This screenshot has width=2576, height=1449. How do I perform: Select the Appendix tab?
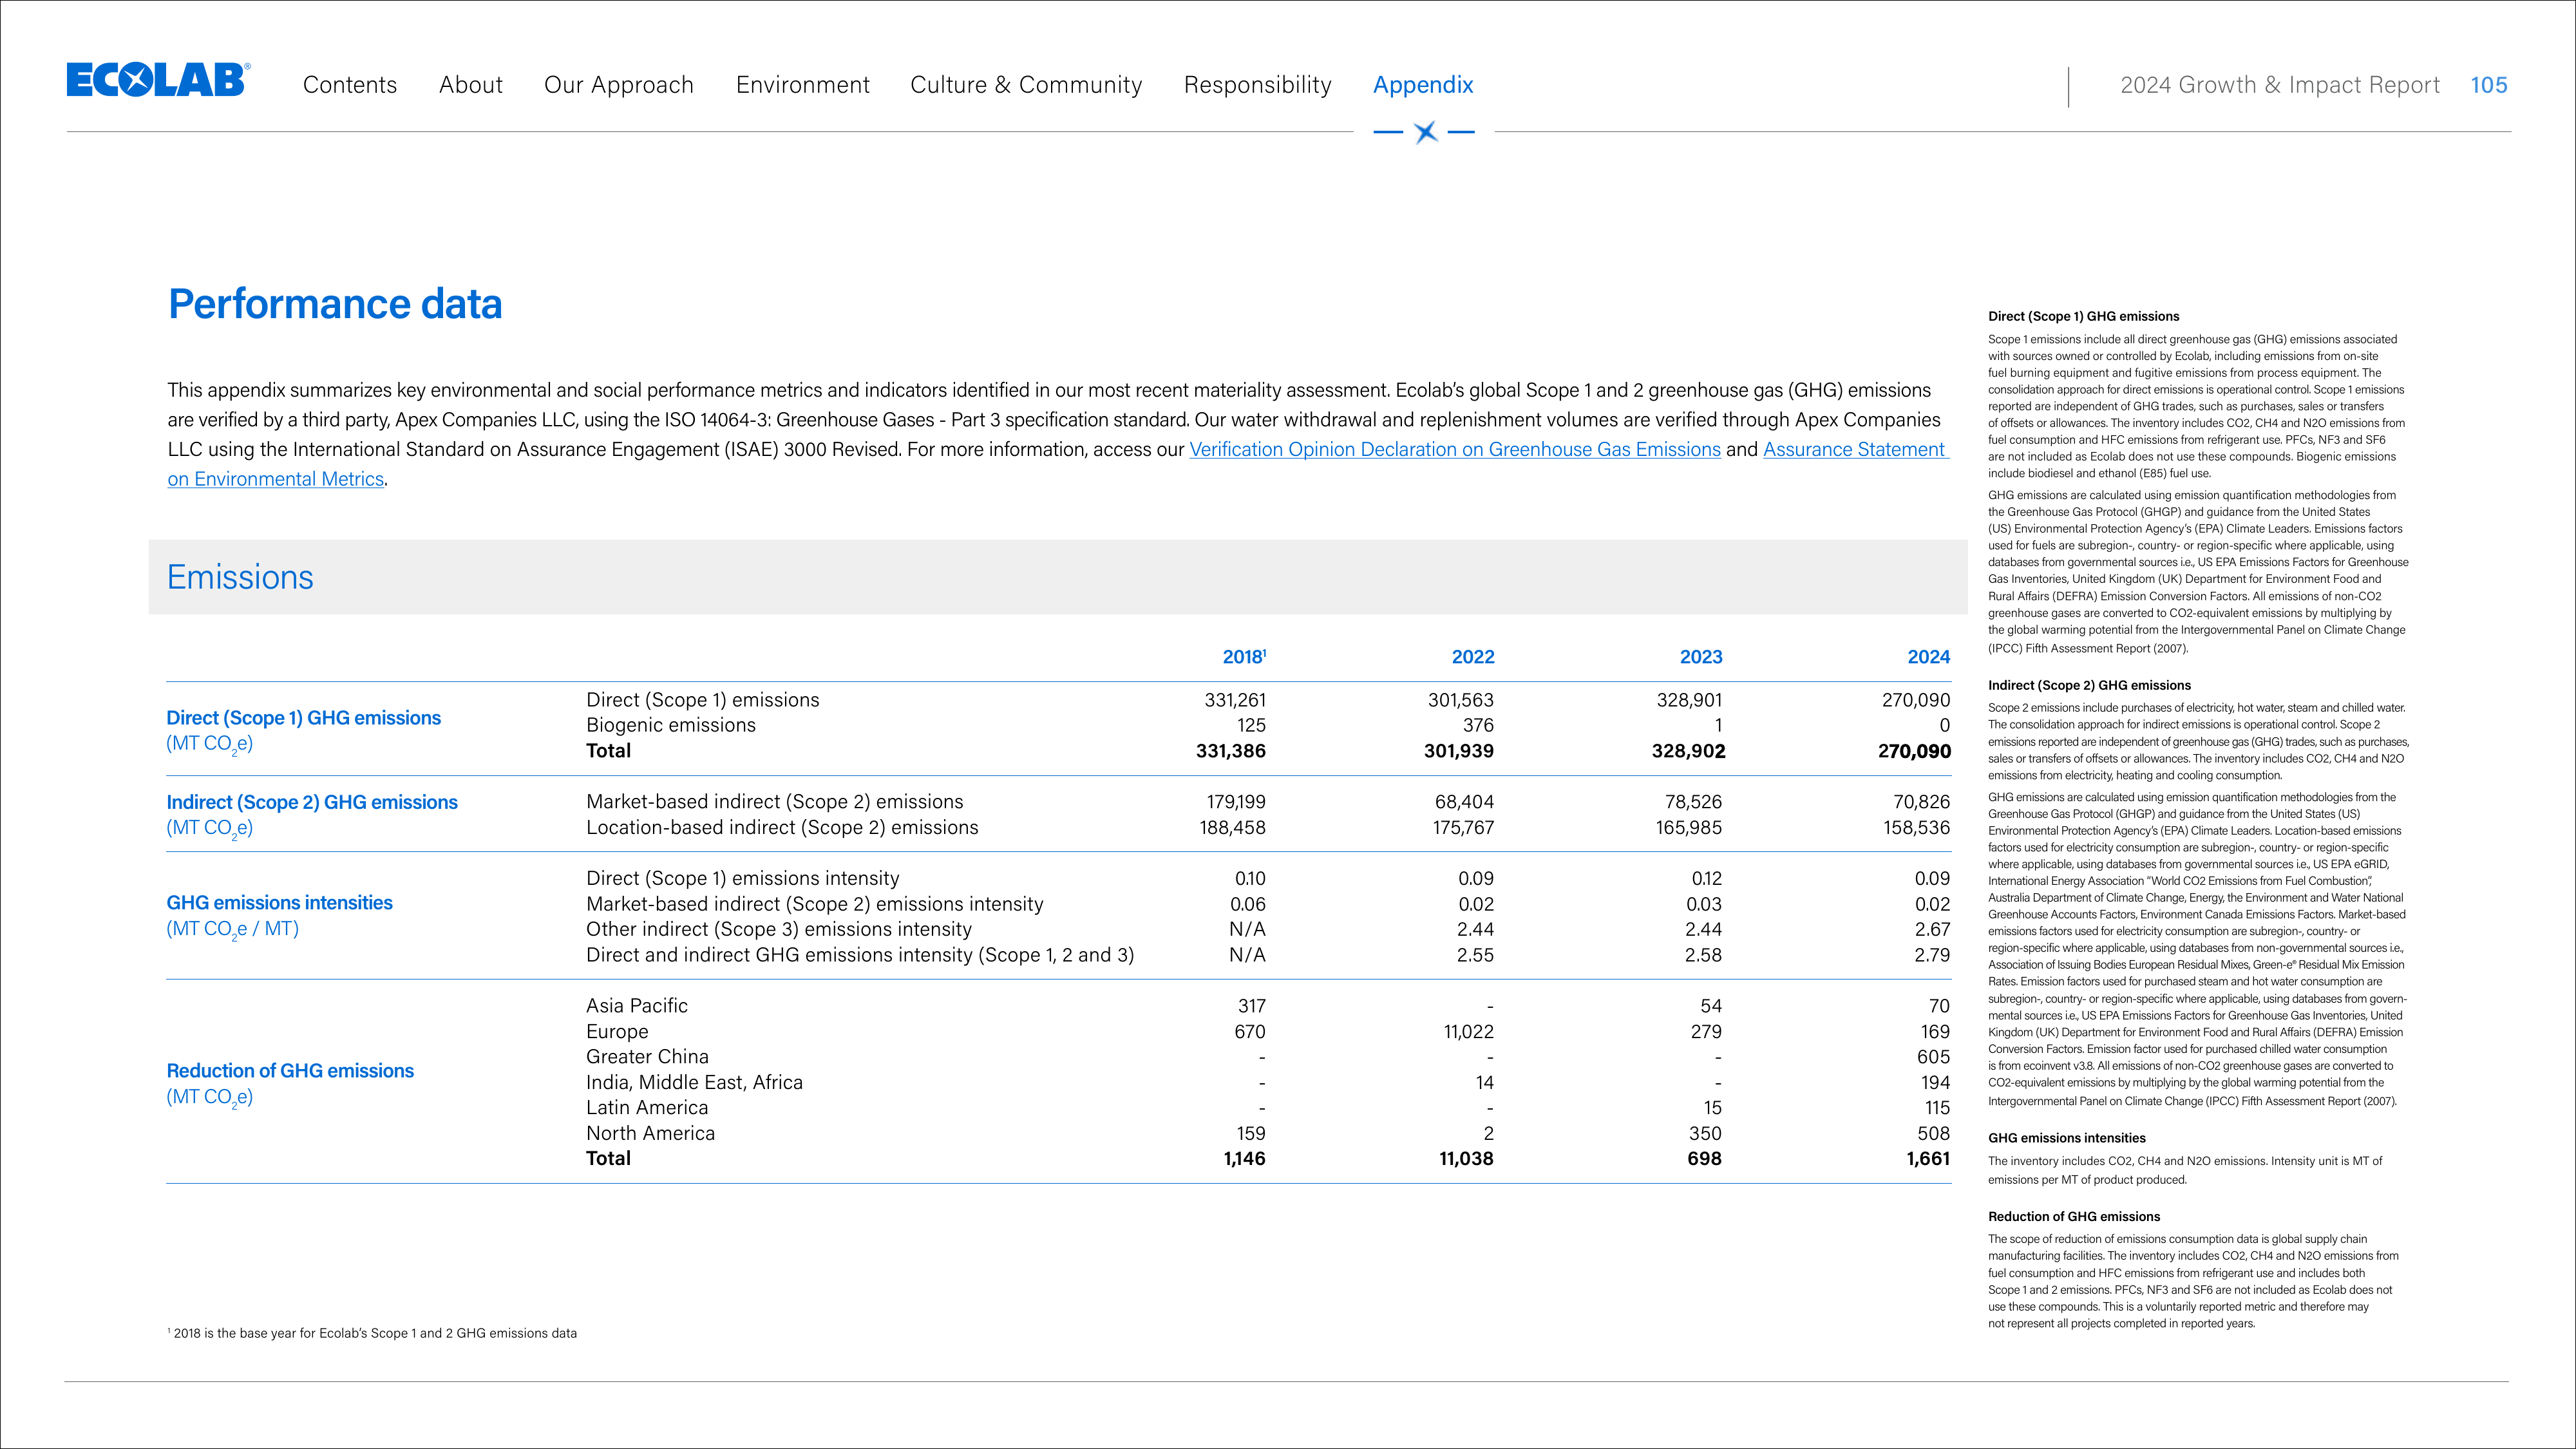tap(1423, 85)
